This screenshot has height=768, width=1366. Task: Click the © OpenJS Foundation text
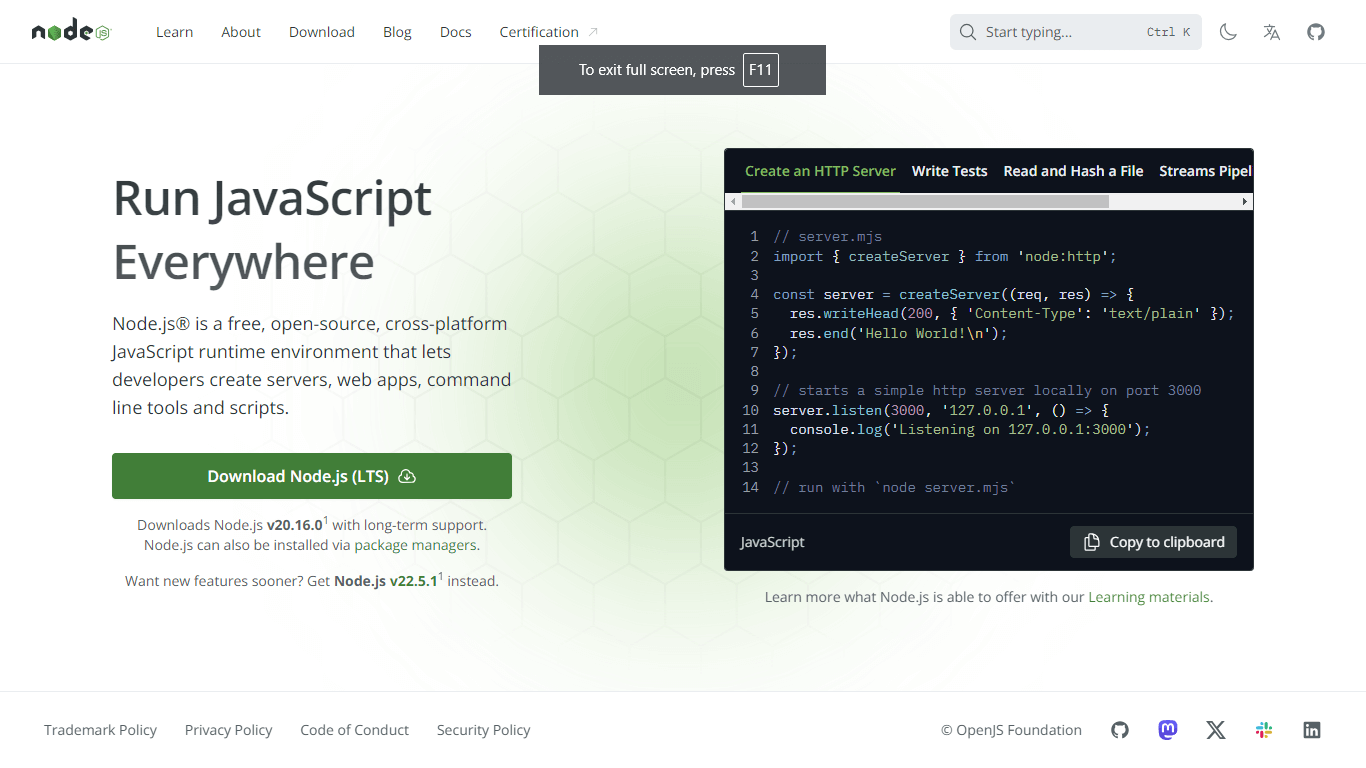pos(1011,730)
